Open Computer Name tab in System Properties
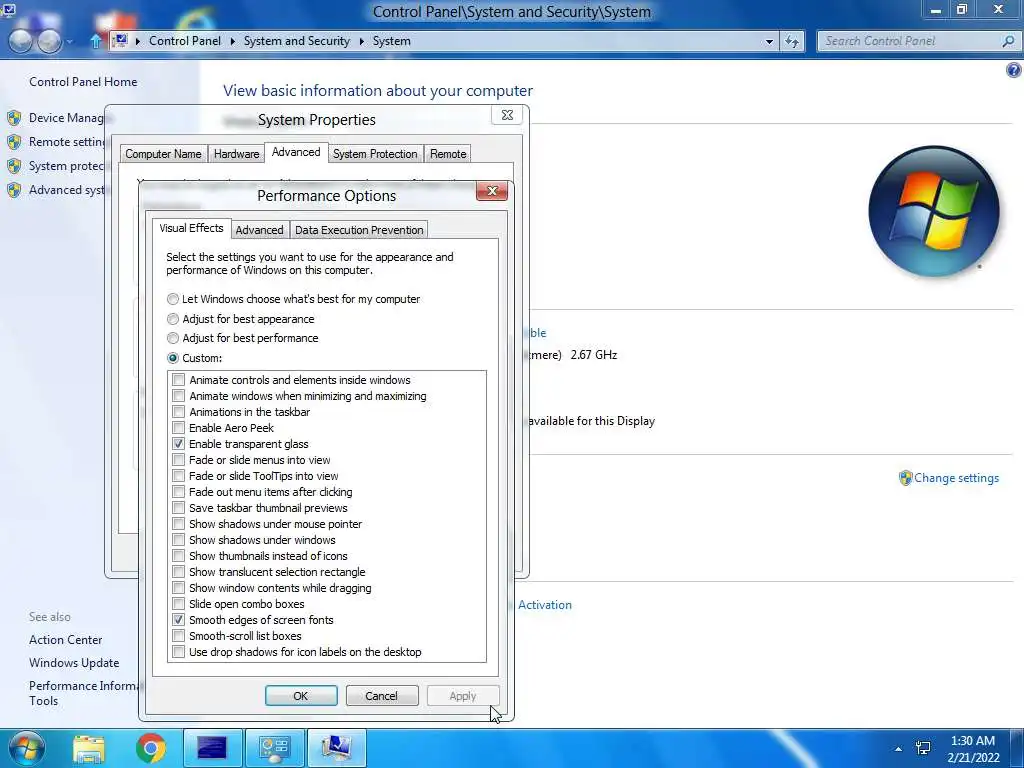Image resolution: width=1024 pixels, height=768 pixels. [x=163, y=154]
